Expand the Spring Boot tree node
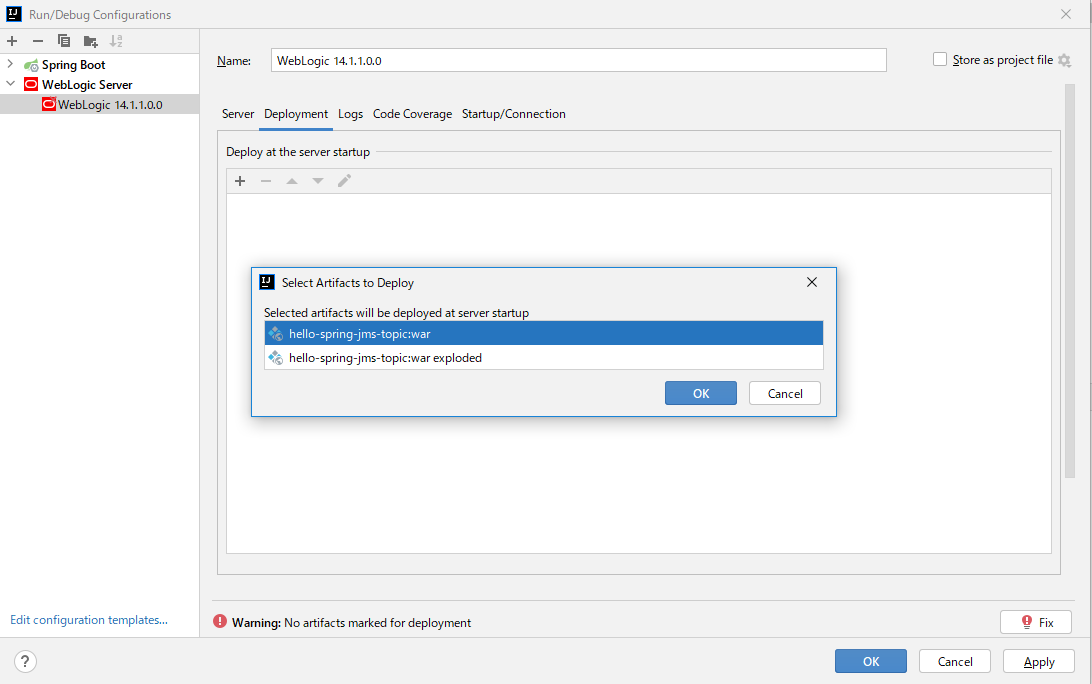The image size is (1092, 684). 10,64
